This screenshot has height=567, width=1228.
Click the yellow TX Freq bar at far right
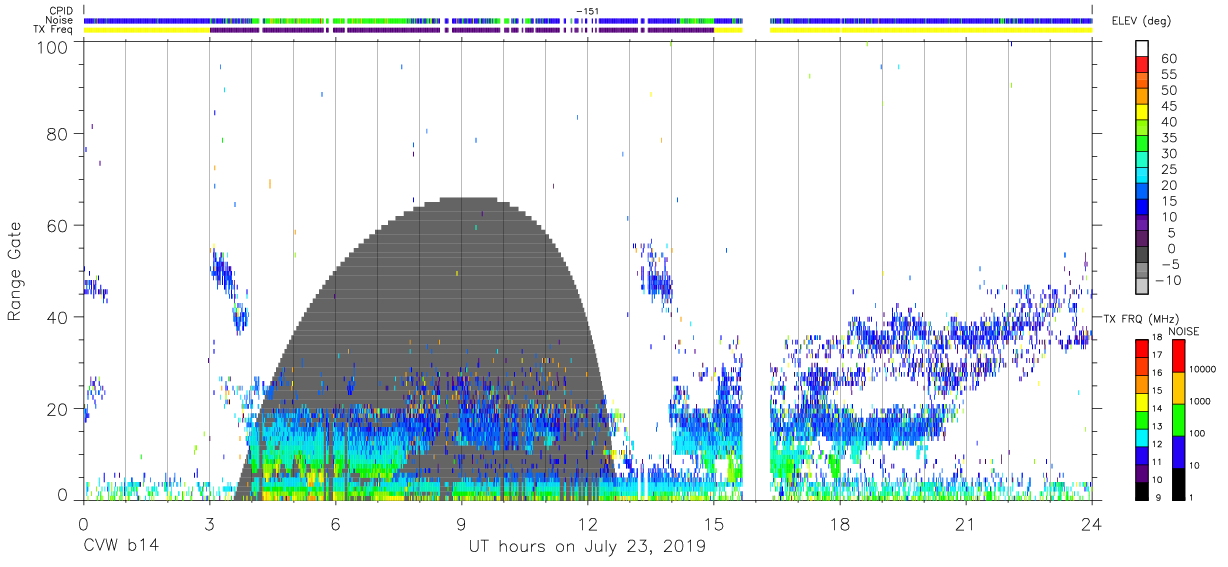[x=930, y=30]
